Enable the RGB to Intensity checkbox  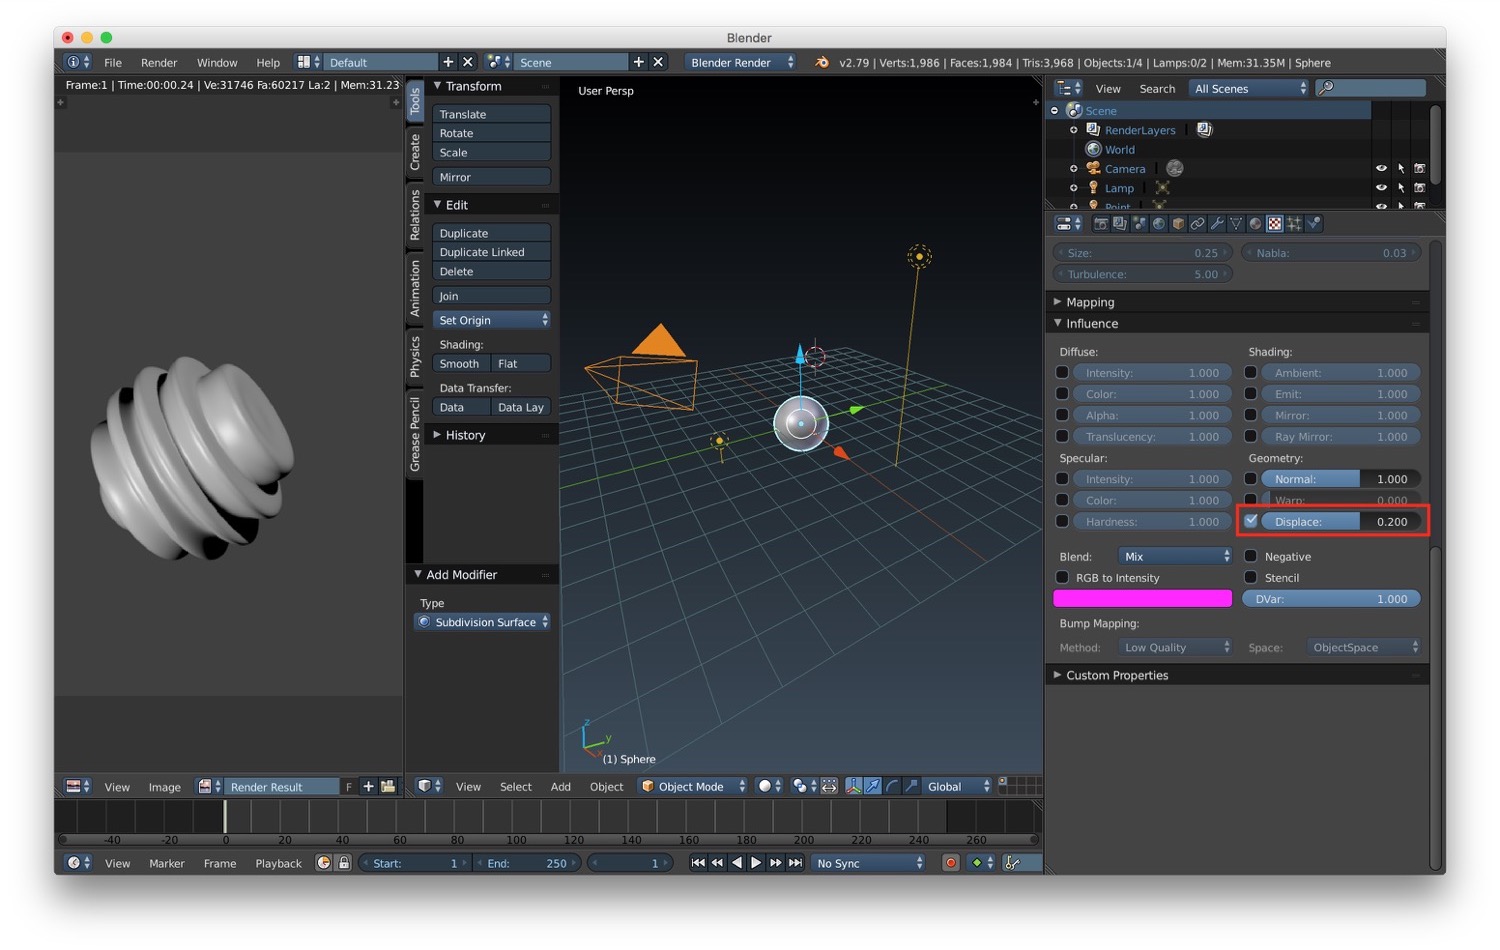1062,577
